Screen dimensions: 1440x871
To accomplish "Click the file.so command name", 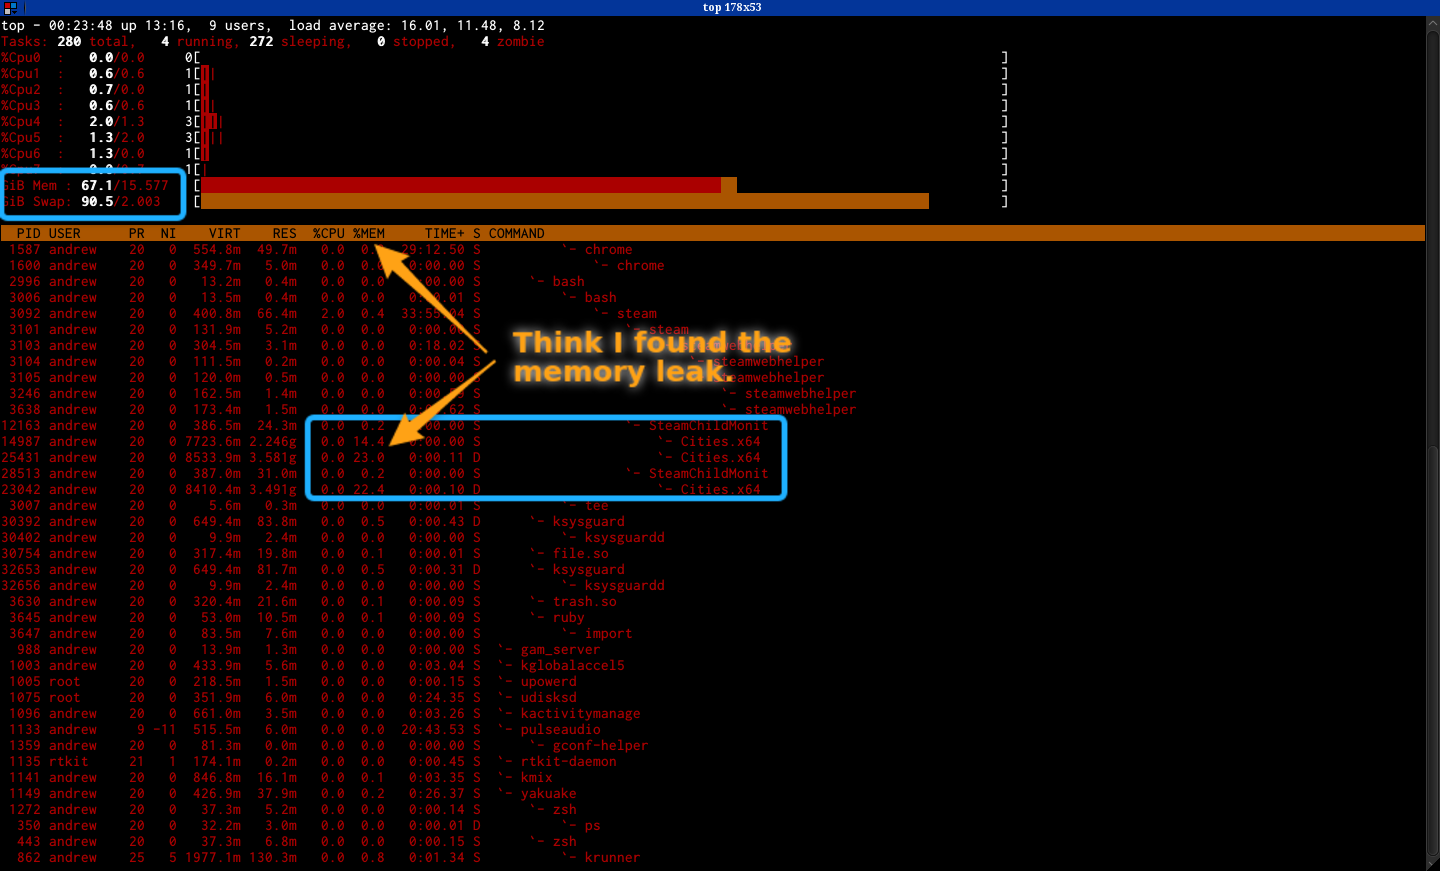I will tap(581, 553).
